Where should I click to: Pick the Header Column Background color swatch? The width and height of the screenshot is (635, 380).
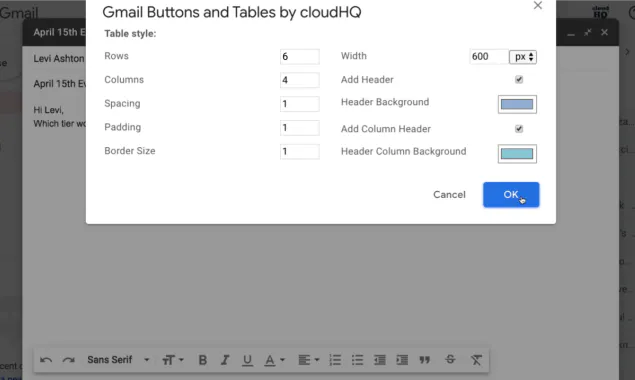(517, 154)
